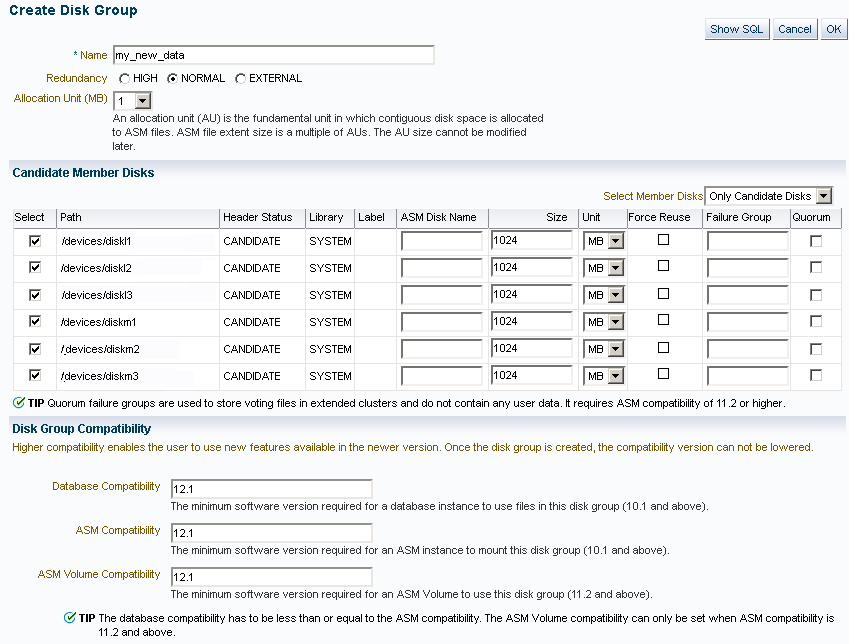This screenshot has width=849, height=644.
Task: Click the Show SQL button
Action: point(736,29)
